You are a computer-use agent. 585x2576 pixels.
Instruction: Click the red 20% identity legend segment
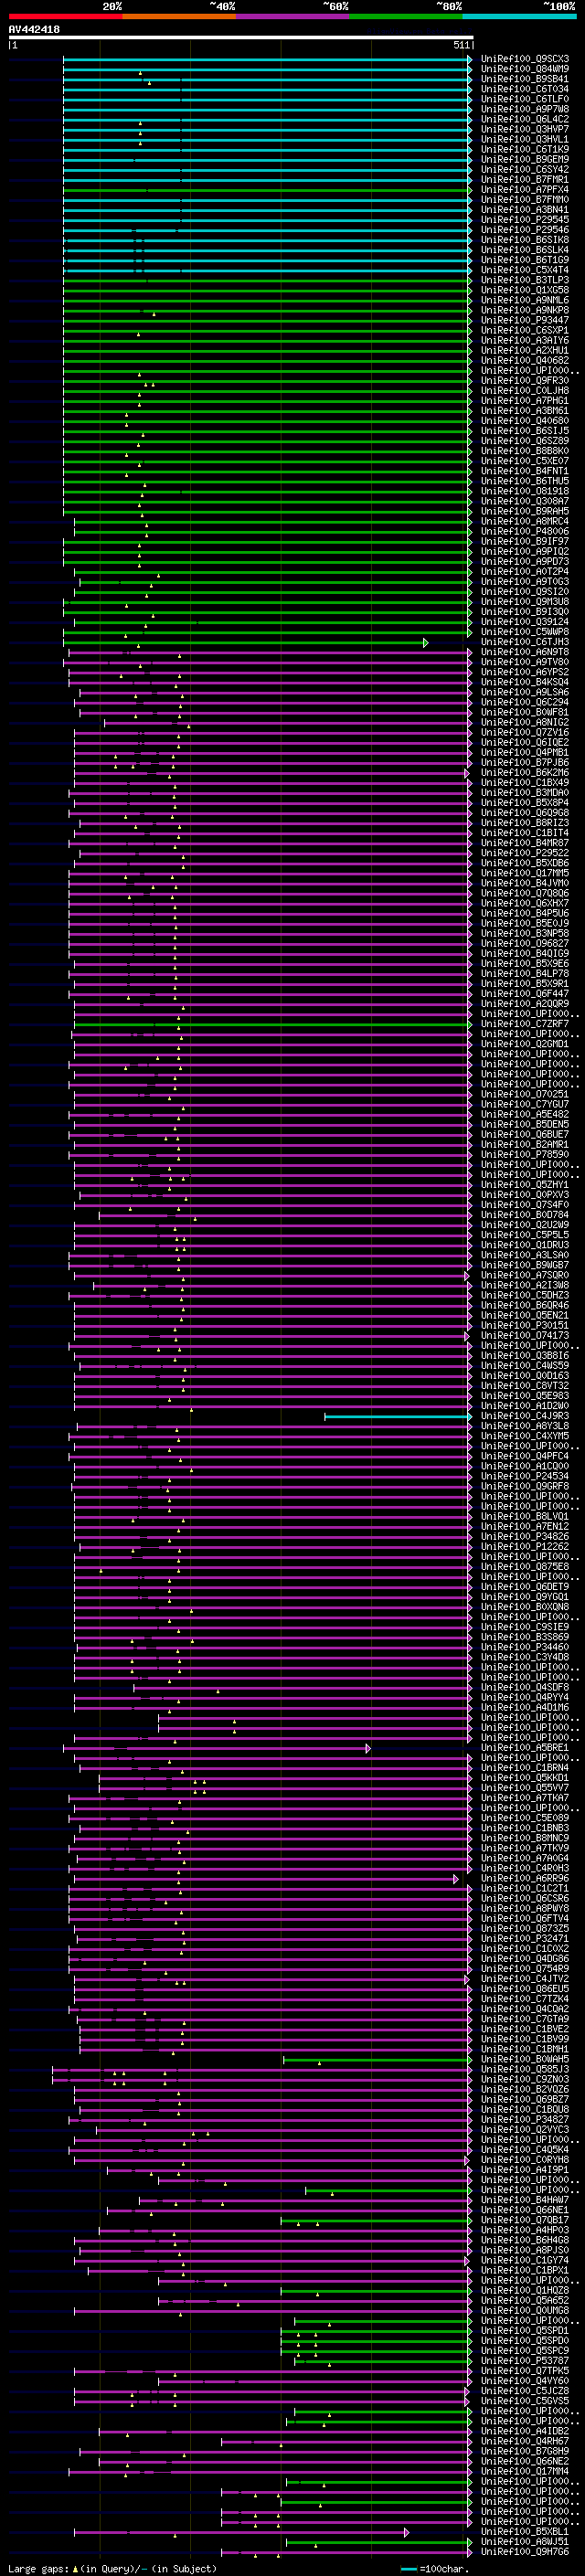coord(66,16)
